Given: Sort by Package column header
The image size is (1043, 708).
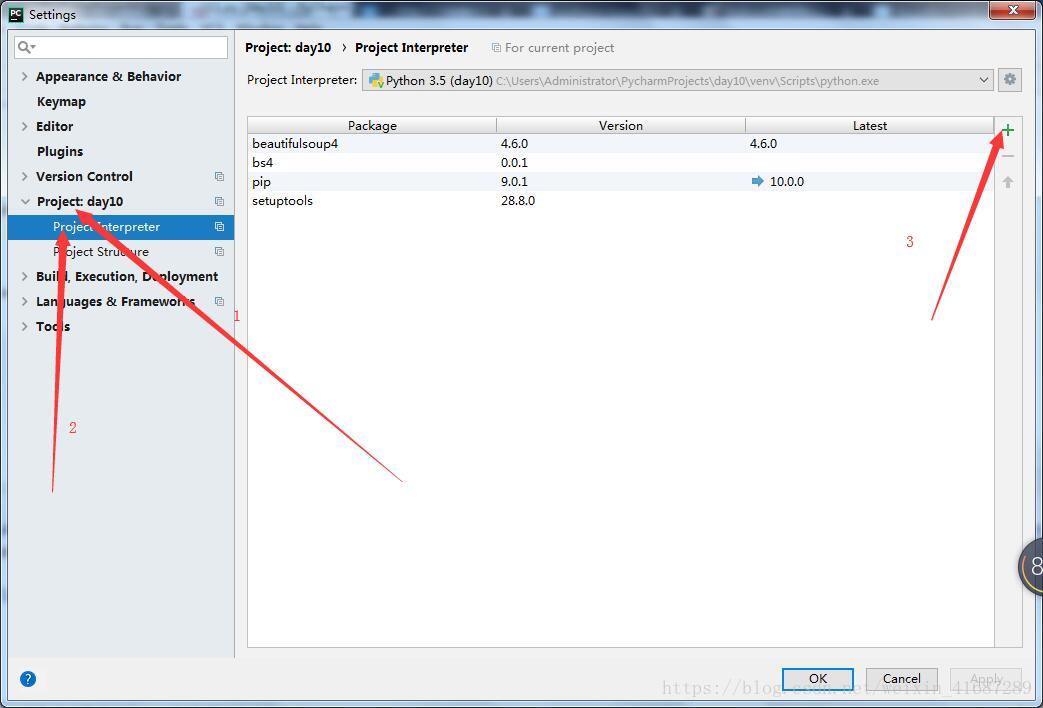Looking at the screenshot, I should 372,126.
